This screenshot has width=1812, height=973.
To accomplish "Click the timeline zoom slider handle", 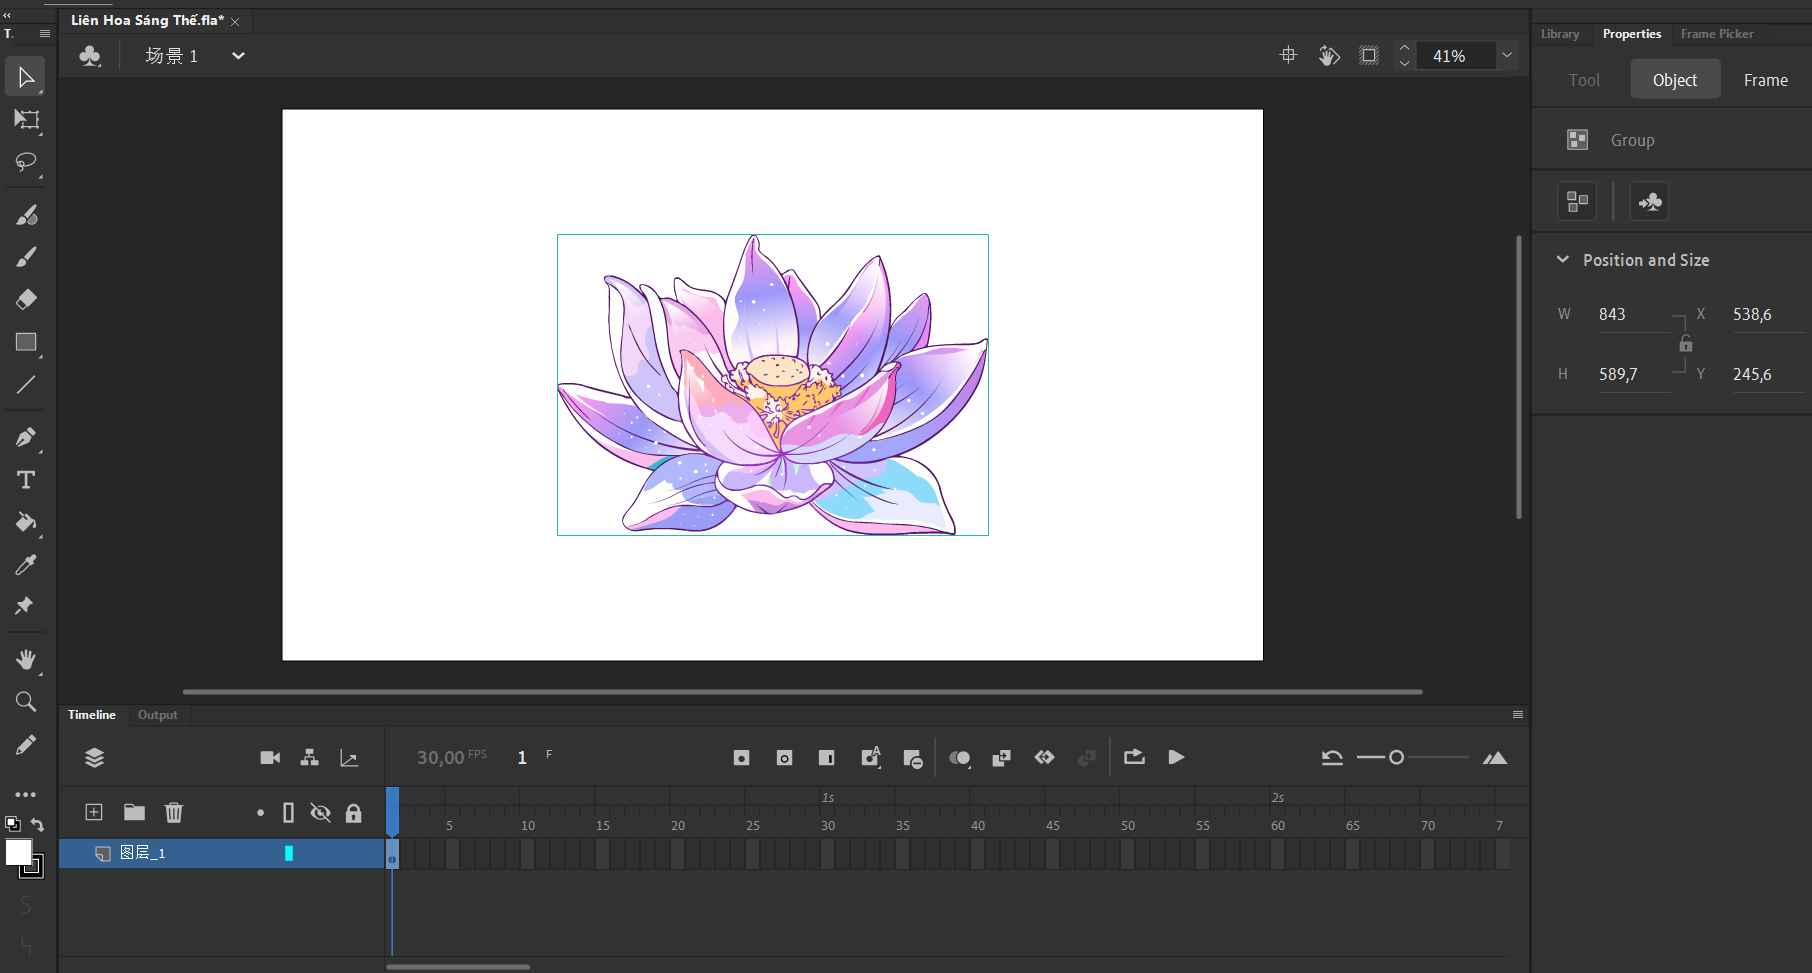I will (x=1397, y=758).
